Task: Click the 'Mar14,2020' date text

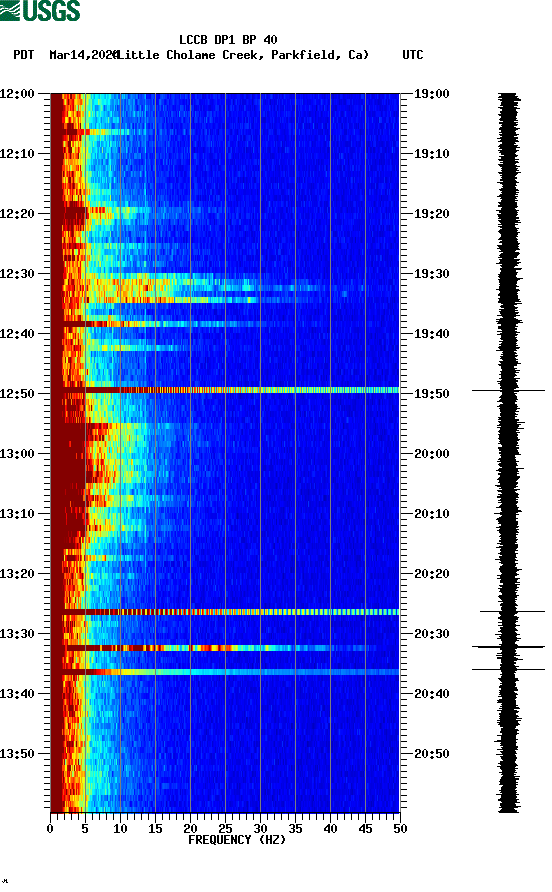Action: pyautogui.click(x=84, y=55)
